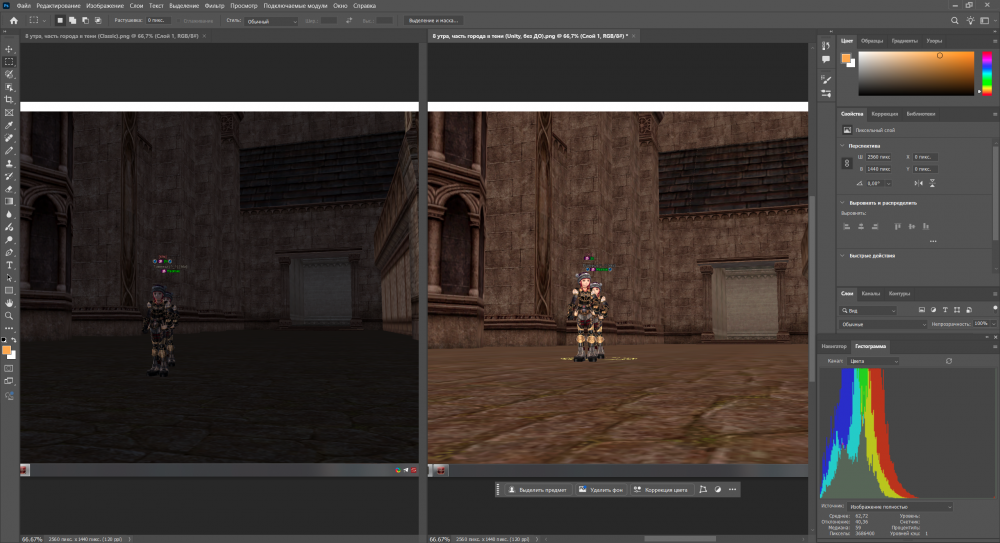Collapse the Transform section in Properties
The image size is (1000, 543).
(x=842, y=146)
